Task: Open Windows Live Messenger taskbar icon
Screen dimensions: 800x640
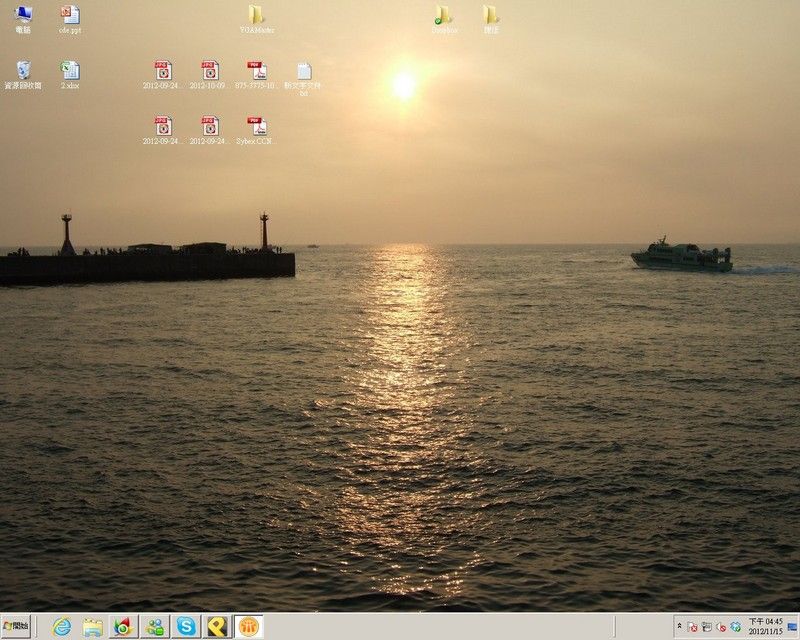Action: pos(155,627)
